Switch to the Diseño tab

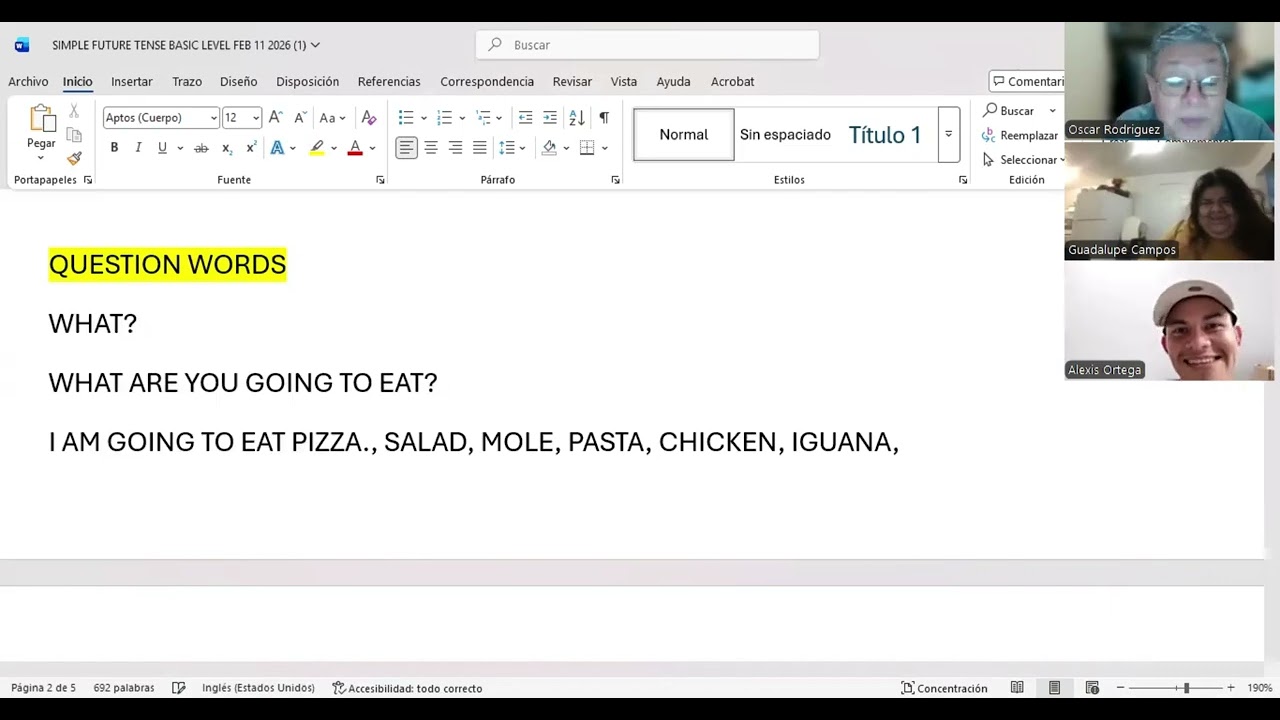(239, 82)
